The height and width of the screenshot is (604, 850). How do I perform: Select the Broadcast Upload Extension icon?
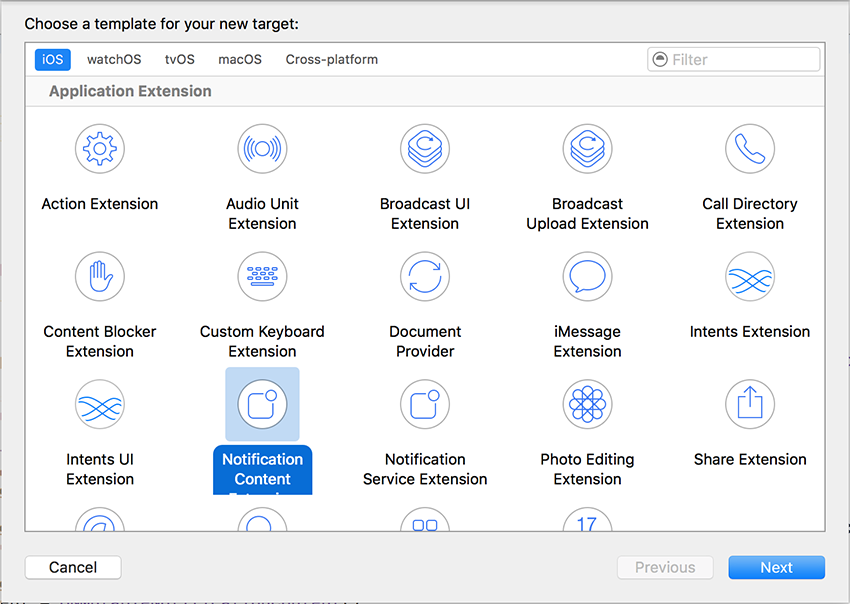click(x=588, y=149)
